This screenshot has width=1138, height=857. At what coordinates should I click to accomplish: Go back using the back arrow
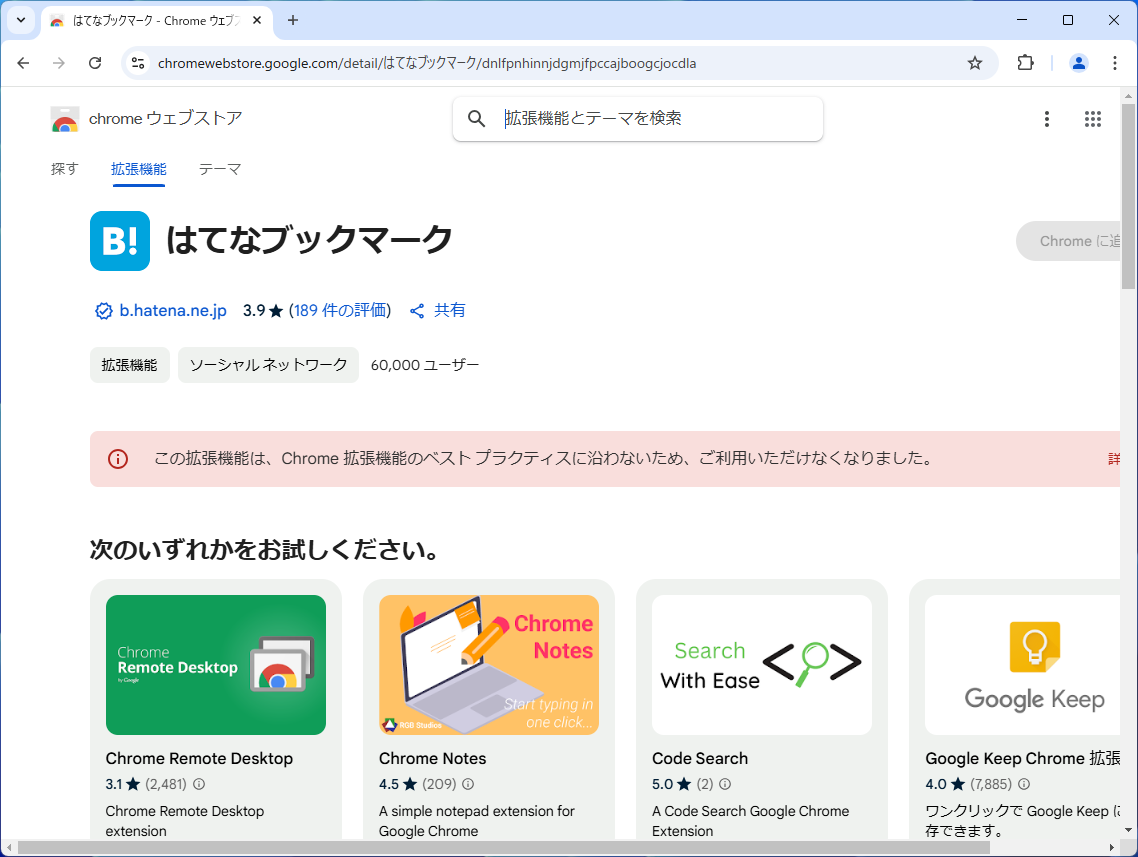(23, 62)
